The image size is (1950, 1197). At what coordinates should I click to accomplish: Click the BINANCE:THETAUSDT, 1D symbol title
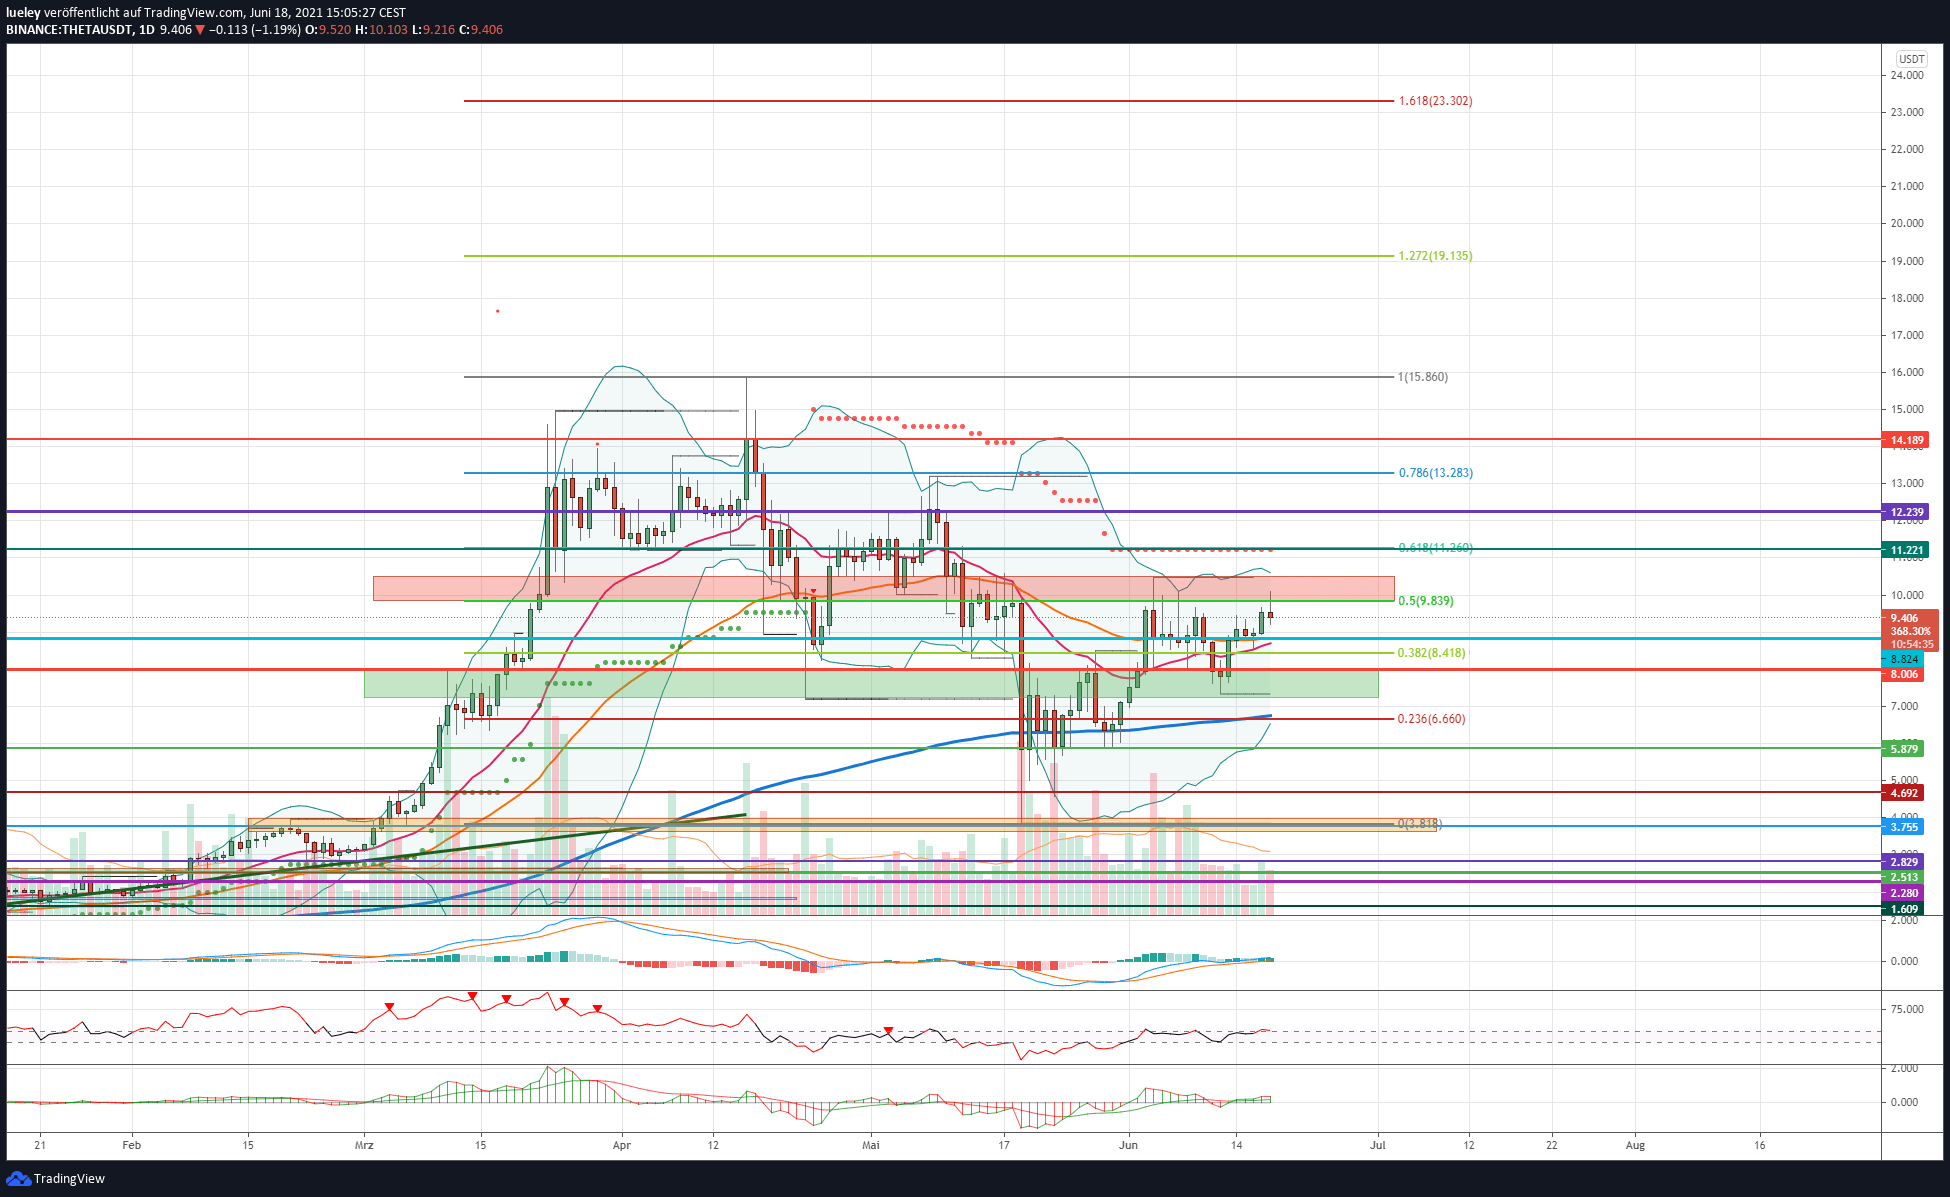(81, 30)
